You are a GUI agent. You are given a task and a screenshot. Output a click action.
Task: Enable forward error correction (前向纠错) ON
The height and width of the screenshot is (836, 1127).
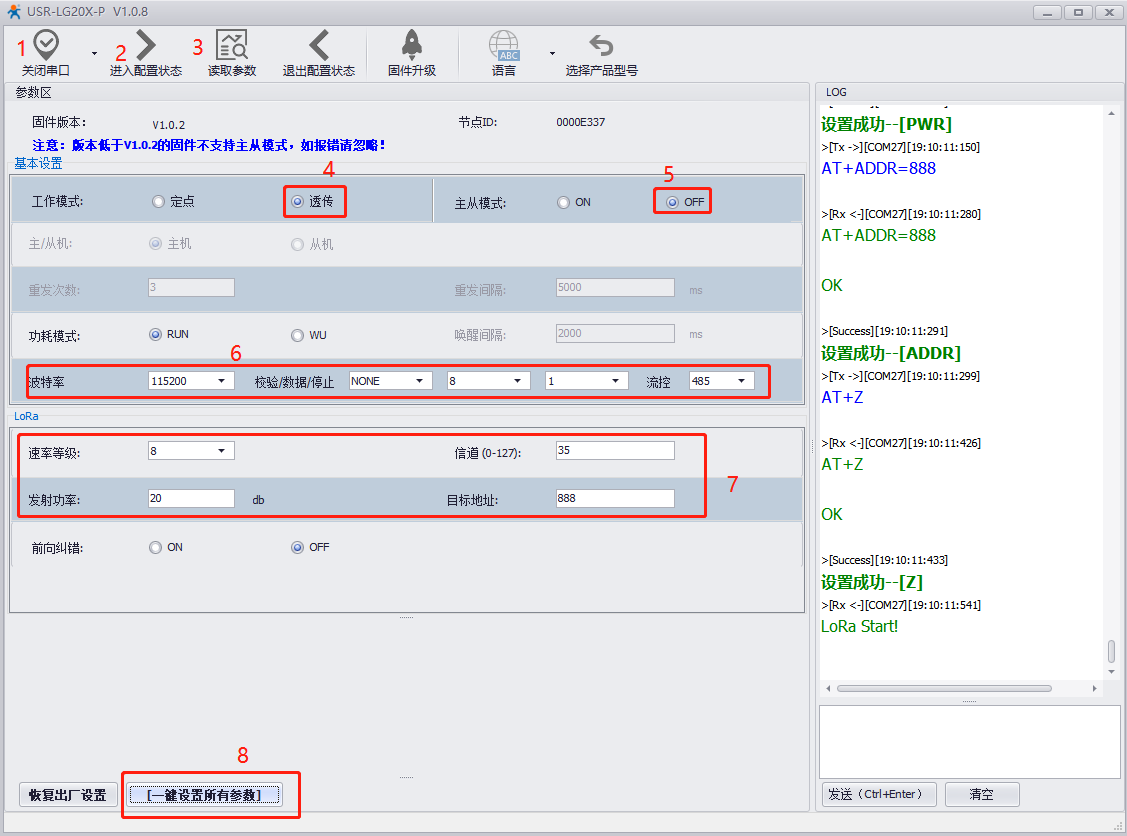pos(156,548)
